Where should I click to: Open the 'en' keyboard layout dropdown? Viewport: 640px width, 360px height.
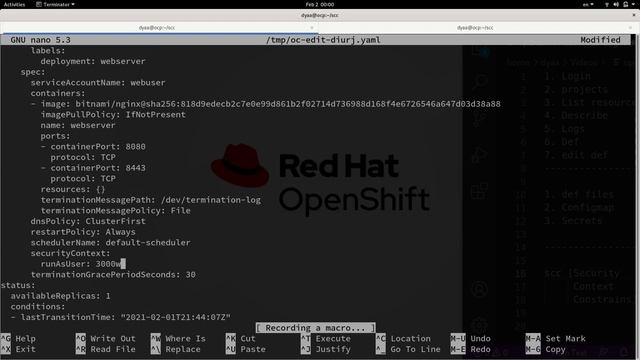coord(588,4)
